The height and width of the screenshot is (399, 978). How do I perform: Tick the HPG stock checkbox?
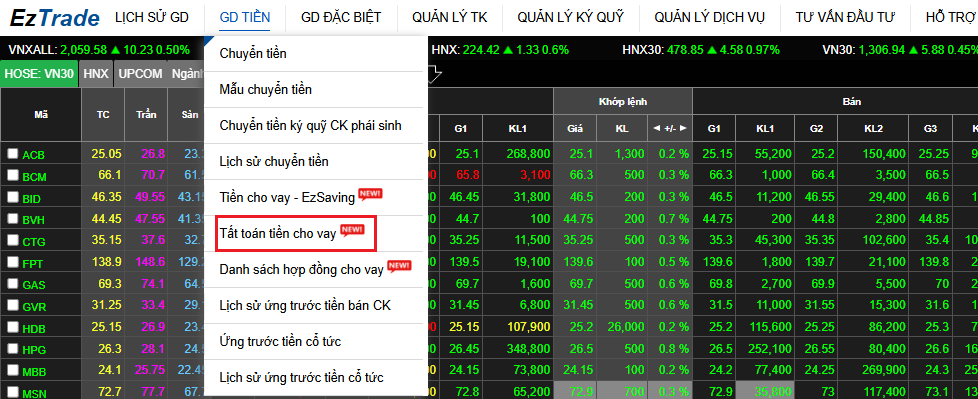click(x=12, y=350)
